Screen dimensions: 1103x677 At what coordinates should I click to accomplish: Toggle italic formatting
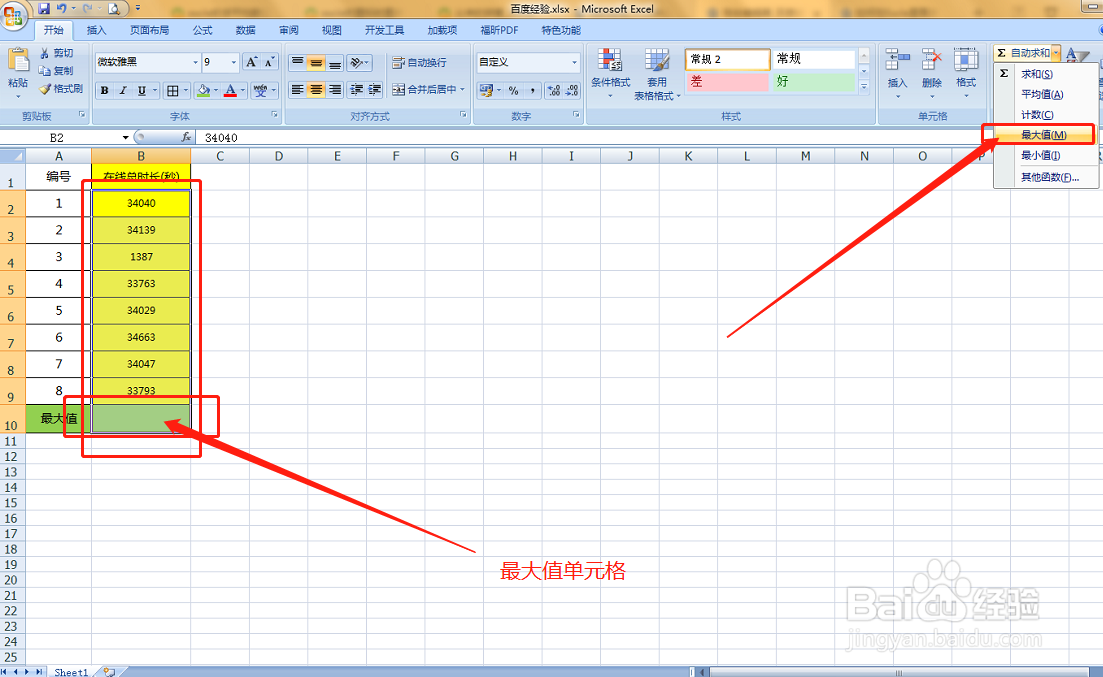click(123, 90)
